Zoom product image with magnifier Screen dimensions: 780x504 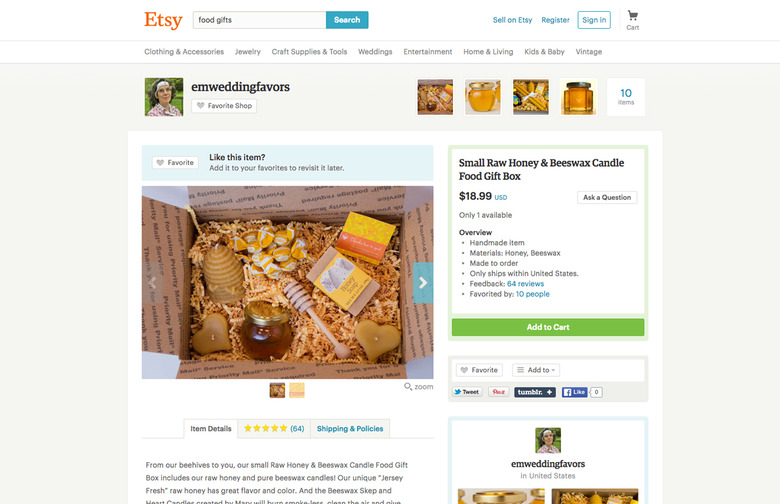coord(418,387)
